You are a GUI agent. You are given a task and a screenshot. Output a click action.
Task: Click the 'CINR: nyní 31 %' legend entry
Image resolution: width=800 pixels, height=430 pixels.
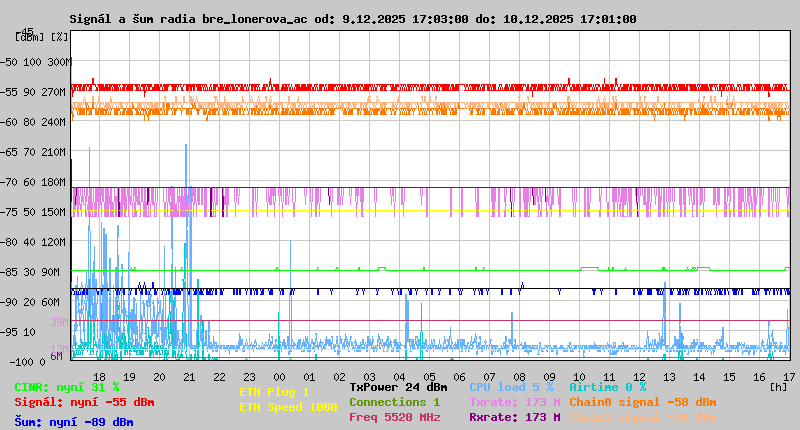(x=67, y=387)
